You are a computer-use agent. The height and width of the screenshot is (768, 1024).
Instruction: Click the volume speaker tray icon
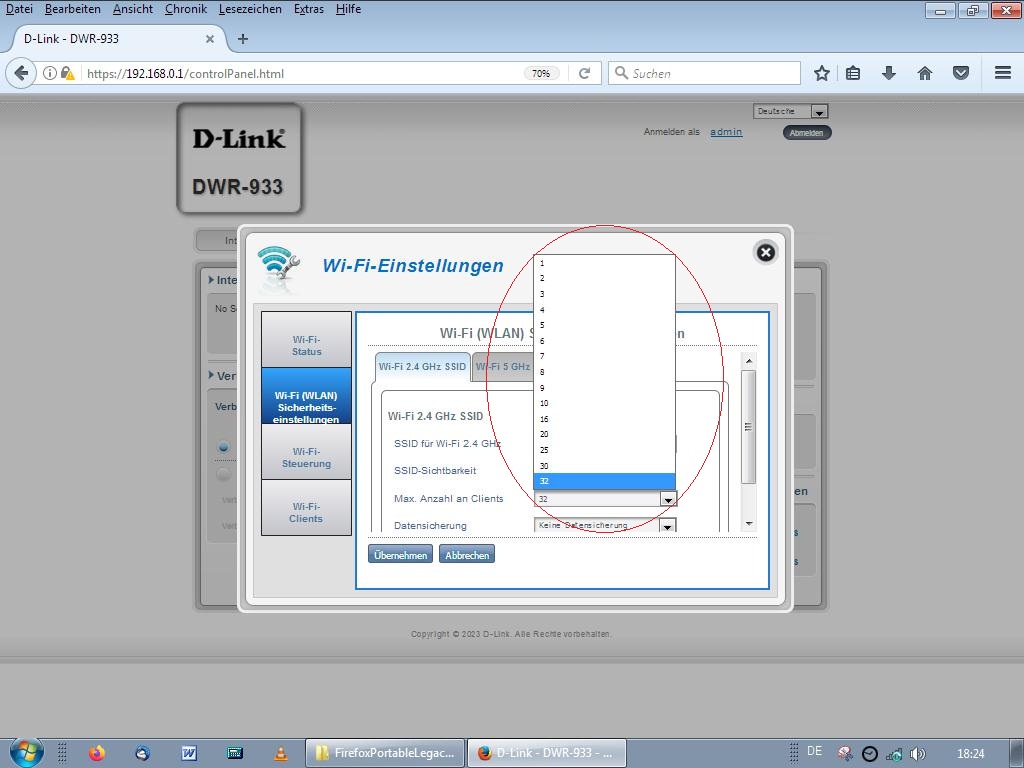tap(917, 754)
